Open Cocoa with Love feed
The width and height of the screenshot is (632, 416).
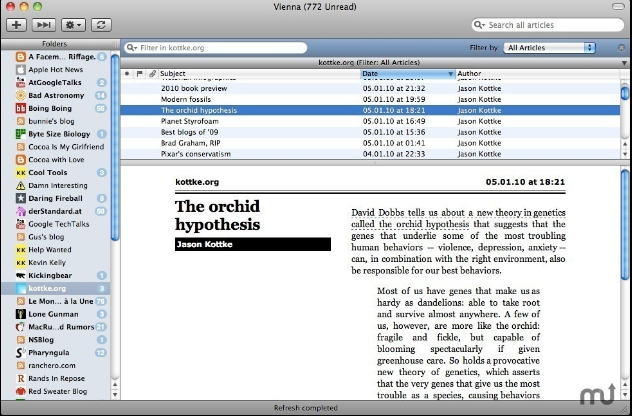[x=55, y=160]
